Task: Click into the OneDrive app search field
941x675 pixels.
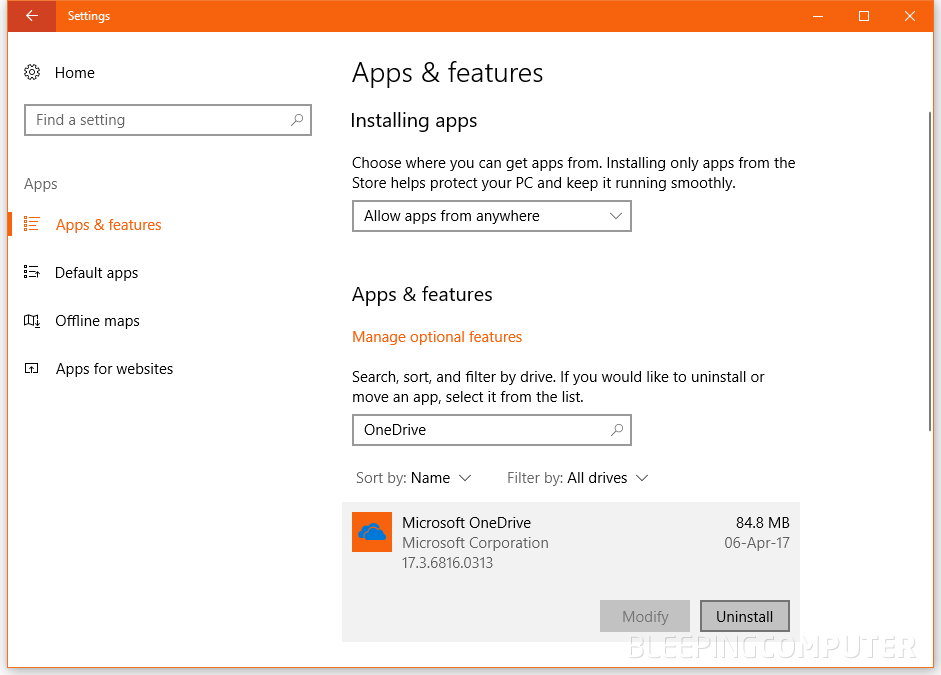Action: (x=492, y=430)
